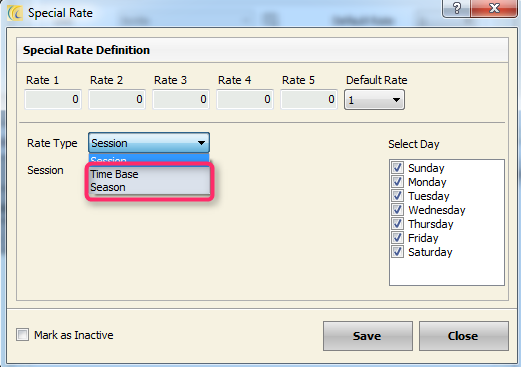Uncheck the Tuesday checkbox

coord(397,195)
